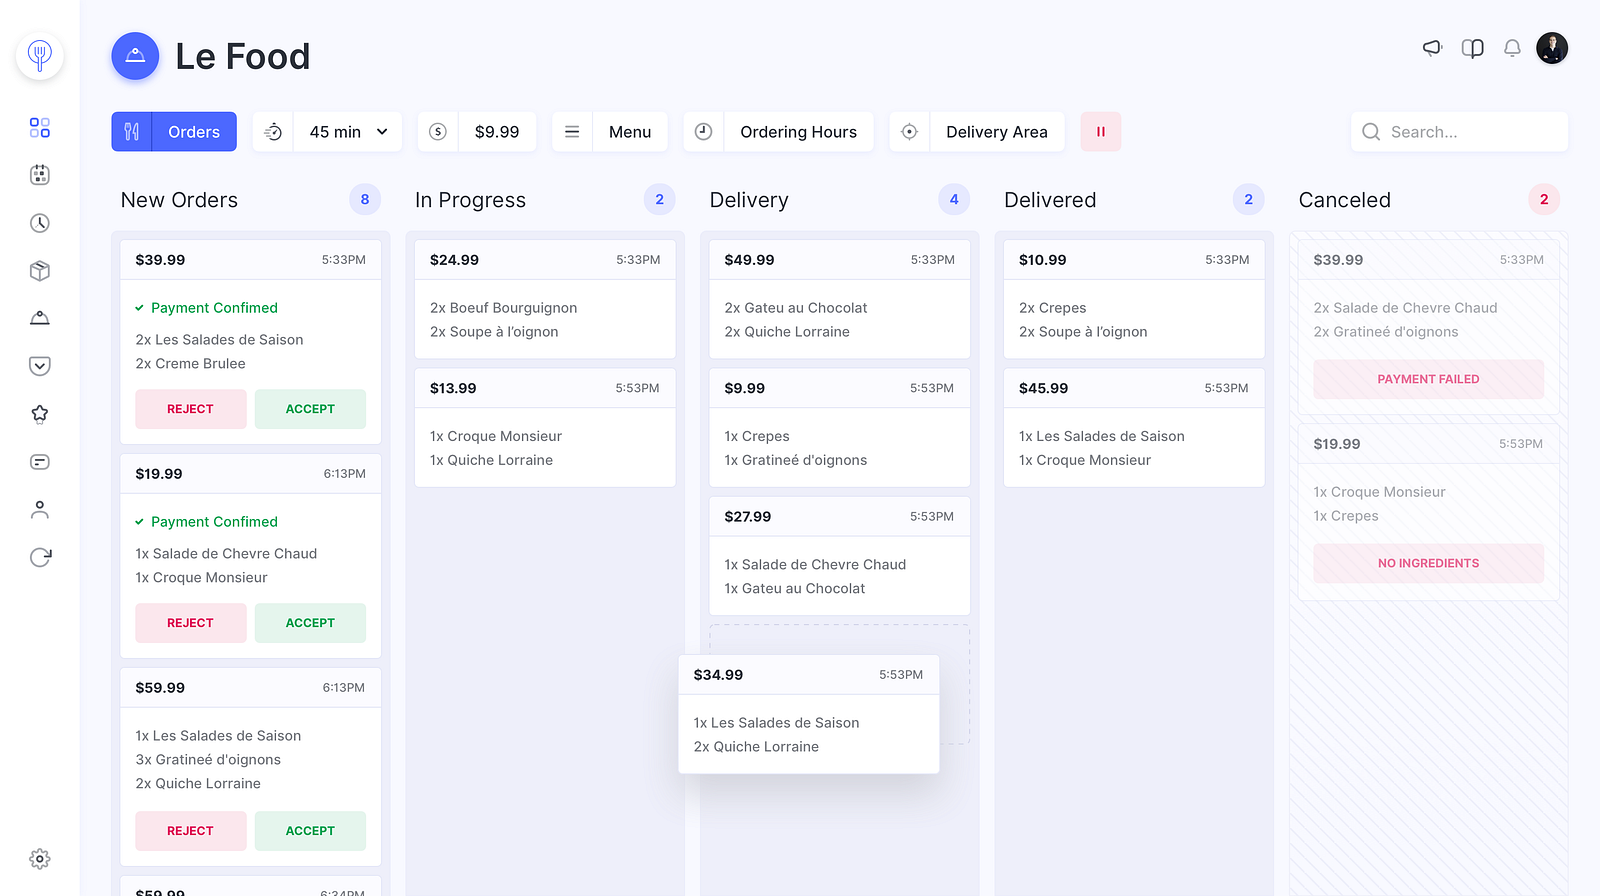Click "2x Creme Brulee" item text
Viewport: 1600px width, 896px height.
coord(191,364)
